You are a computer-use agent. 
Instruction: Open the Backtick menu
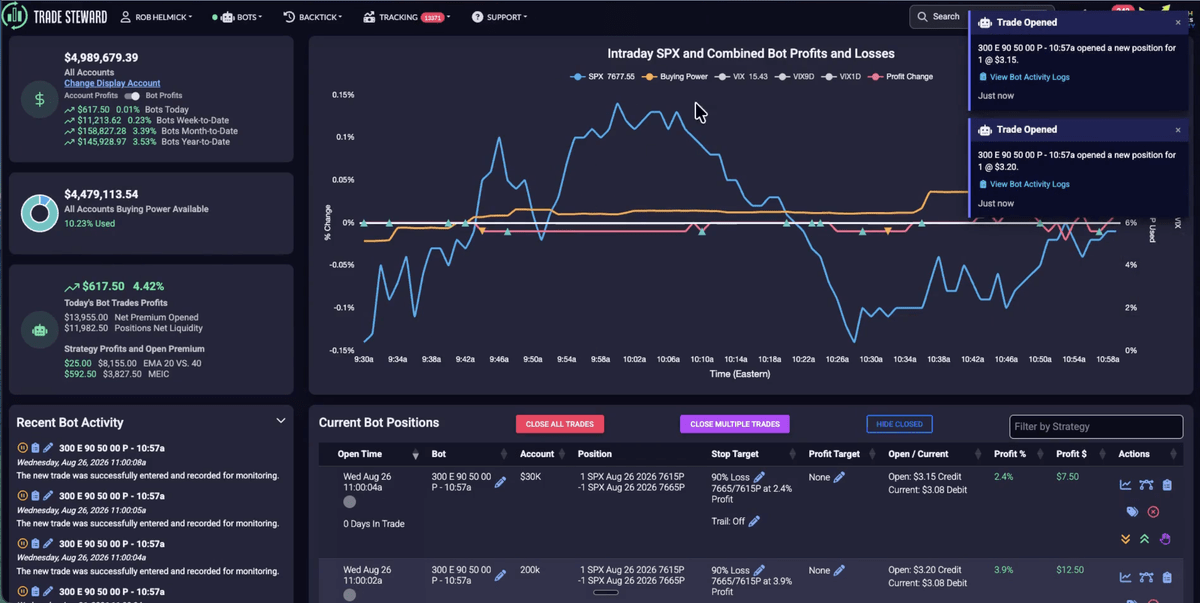(313, 17)
